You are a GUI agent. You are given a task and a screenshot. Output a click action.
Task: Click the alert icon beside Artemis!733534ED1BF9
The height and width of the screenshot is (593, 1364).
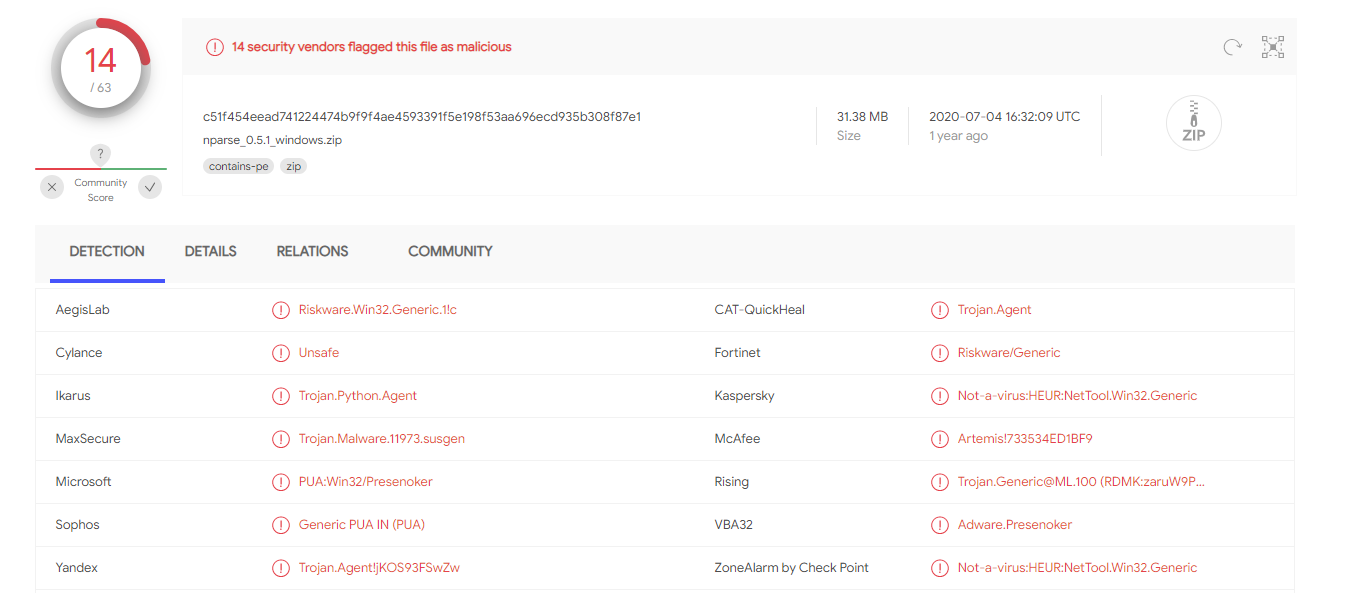pos(940,439)
